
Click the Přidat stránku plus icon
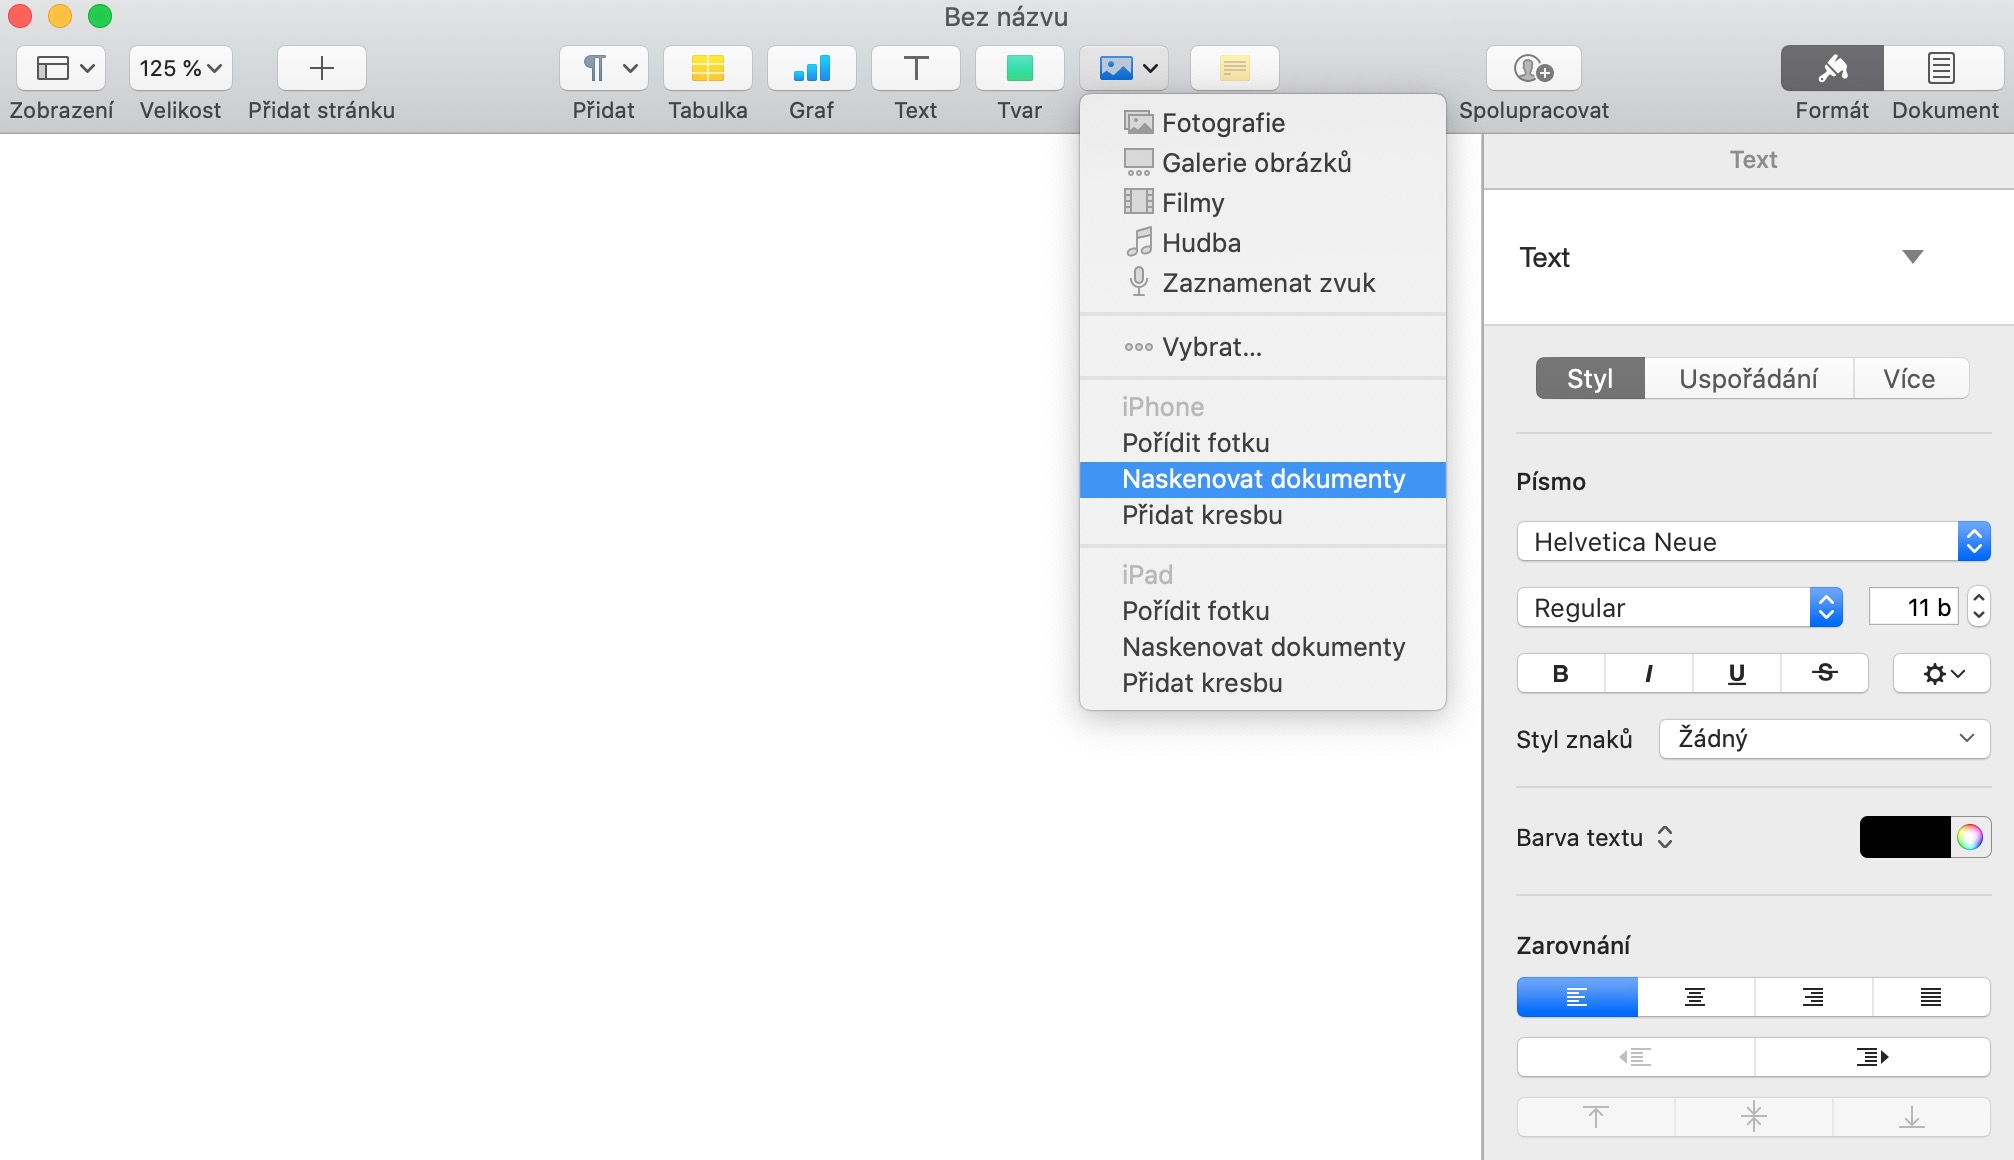[321, 68]
